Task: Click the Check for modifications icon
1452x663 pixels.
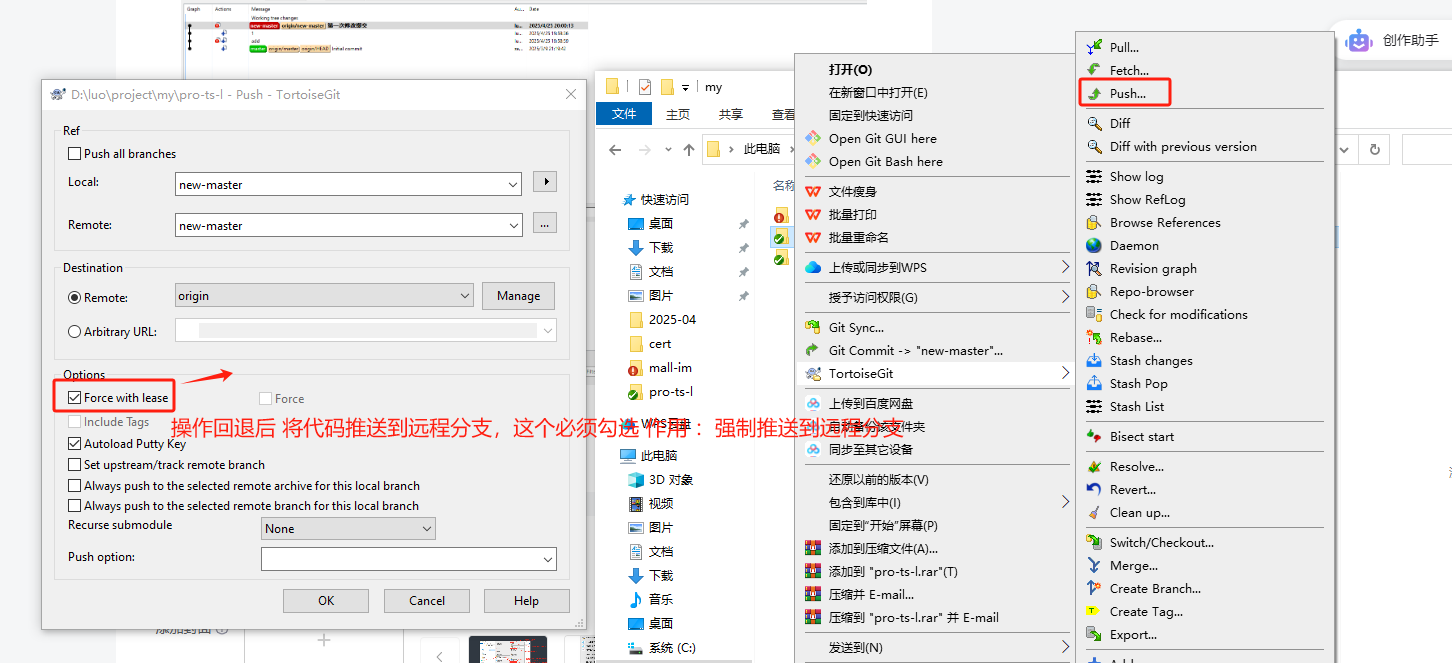Action: [x=1094, y=314]
